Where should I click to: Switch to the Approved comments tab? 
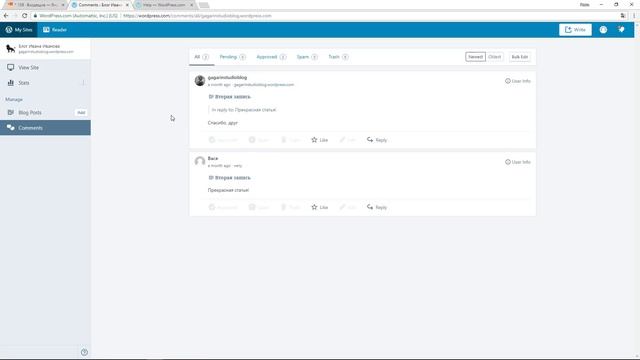tap(271, 57)
